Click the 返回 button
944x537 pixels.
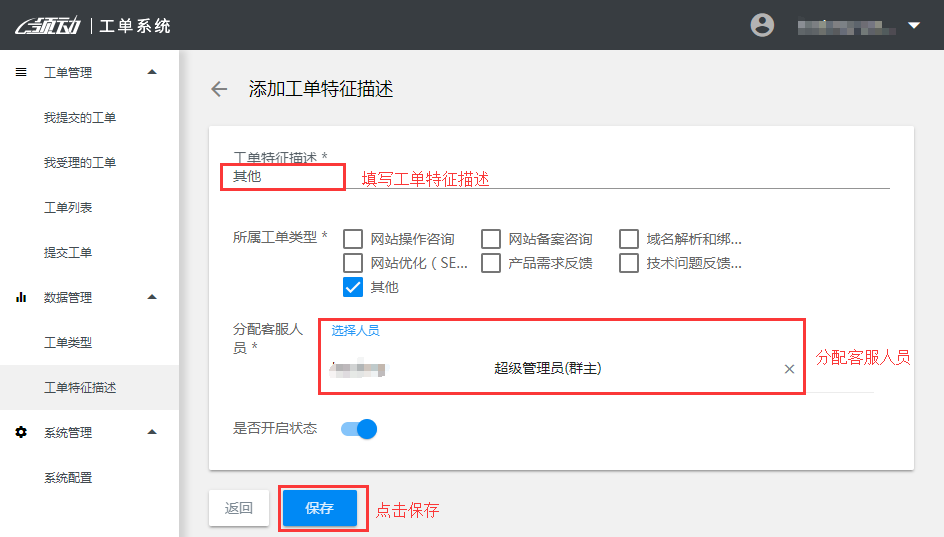tap(239, 508)
